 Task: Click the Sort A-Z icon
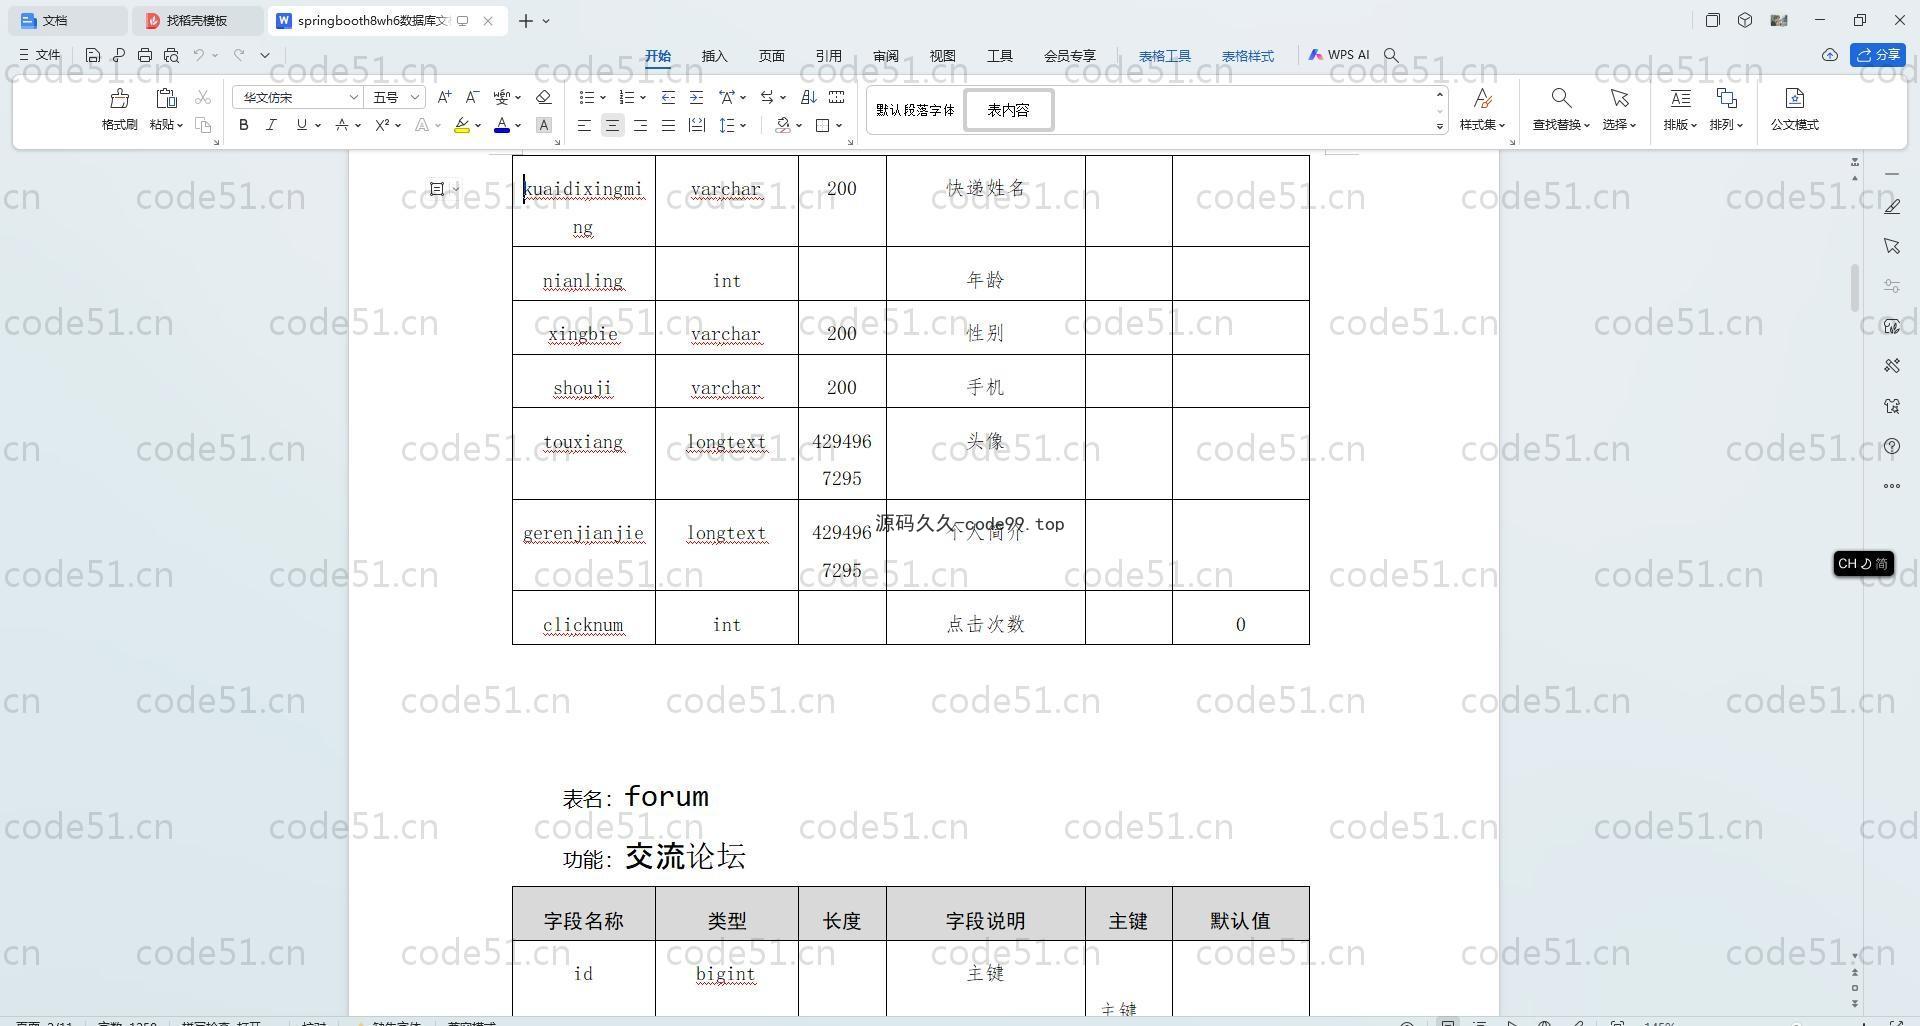[809, 97]
